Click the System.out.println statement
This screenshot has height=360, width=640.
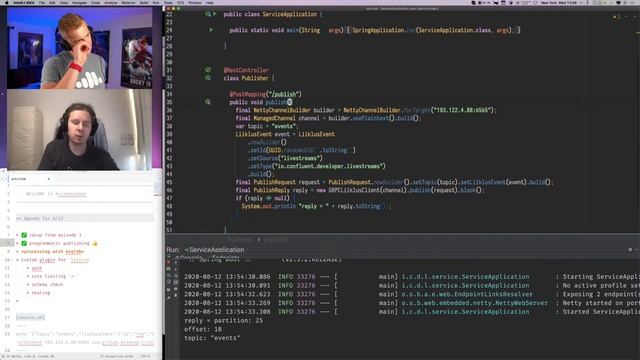click(x=316, y=206)
